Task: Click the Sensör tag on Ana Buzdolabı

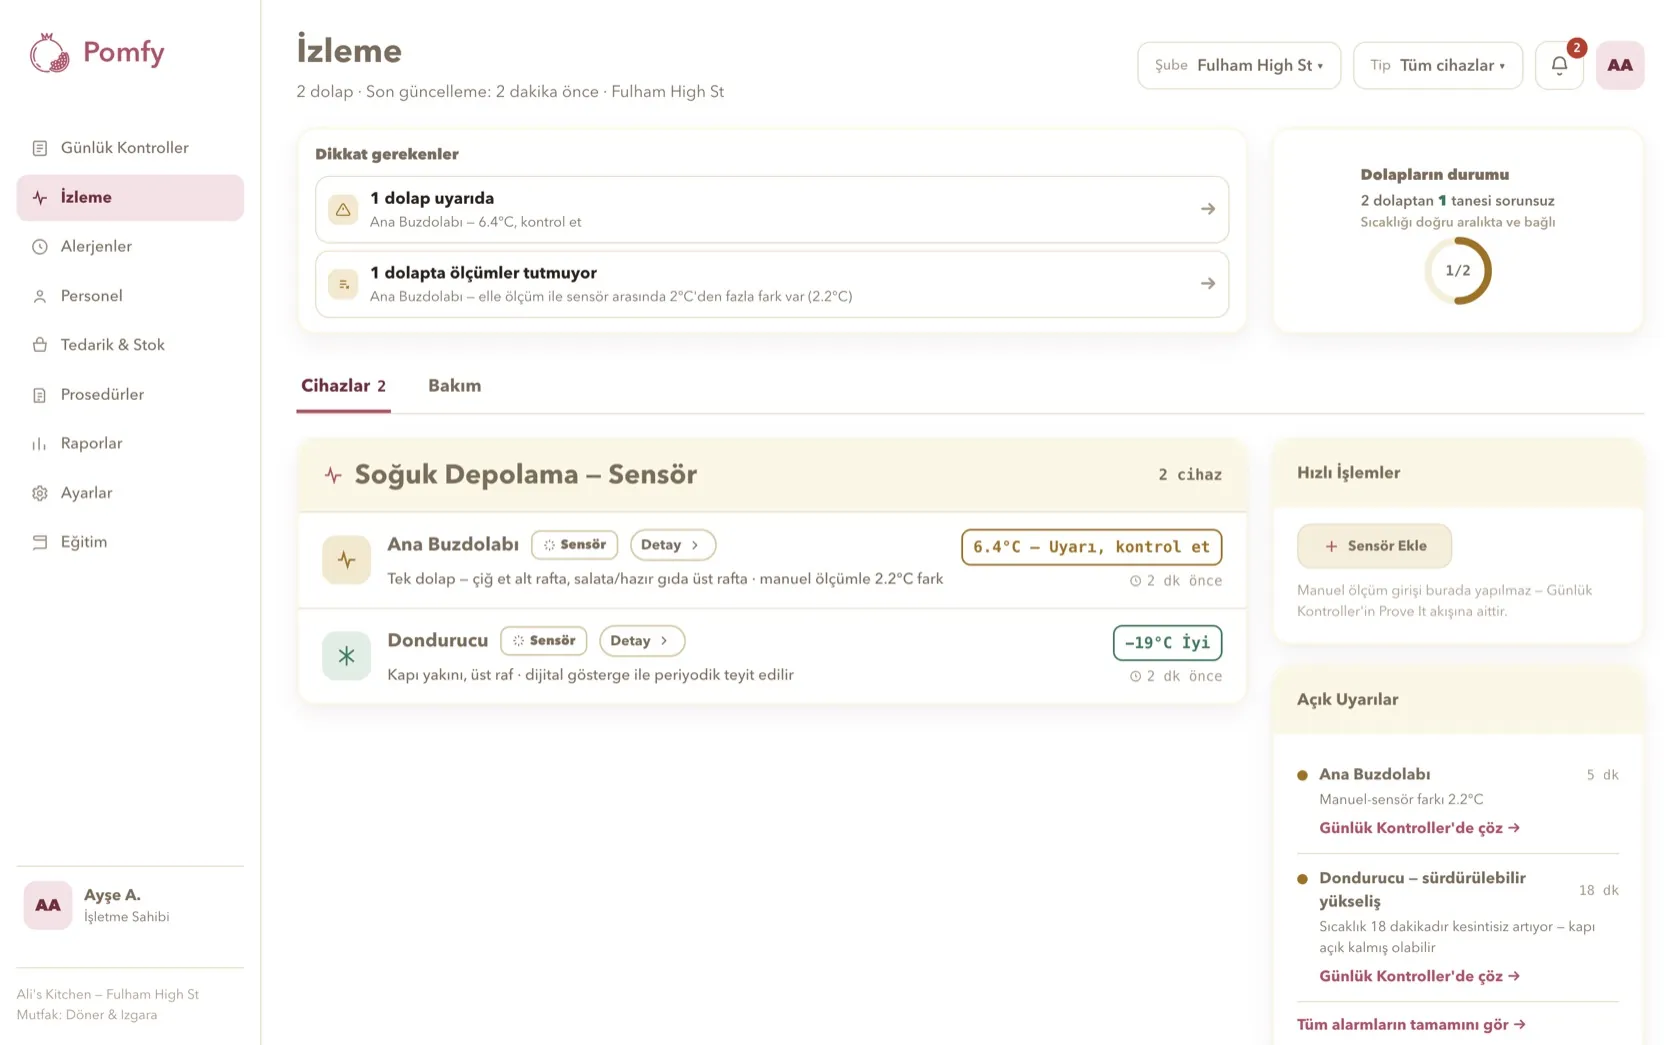Action: tap(574, 545)
